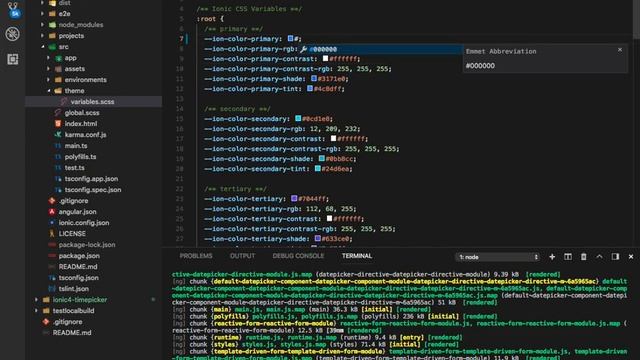Switch to the OUTPUT tab
Image resolution: width=640 pixels, height=360 pixels.
point(242,256)
